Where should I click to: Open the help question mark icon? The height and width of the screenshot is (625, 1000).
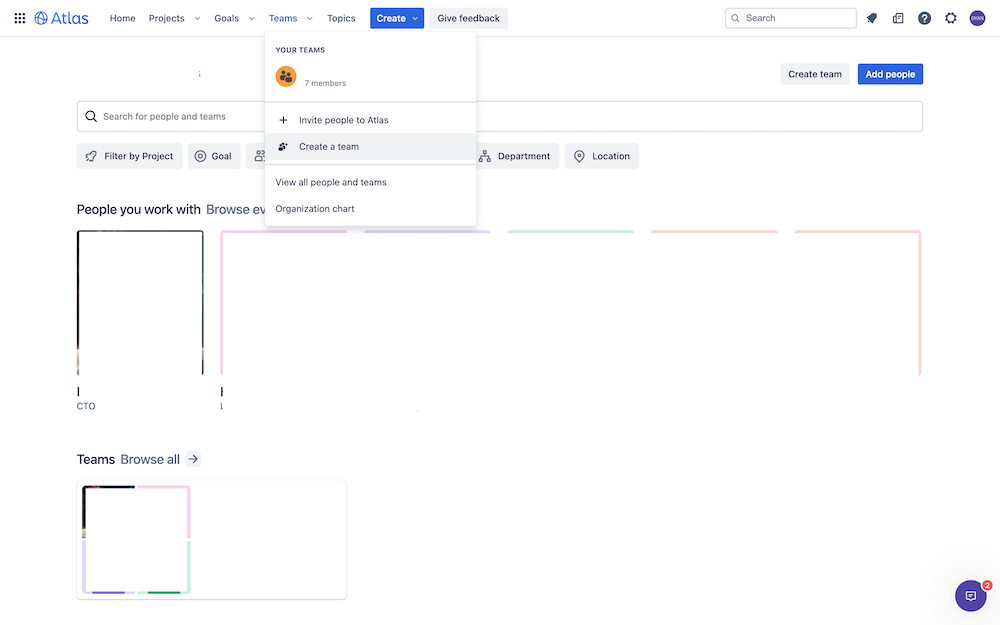point(924,18)
